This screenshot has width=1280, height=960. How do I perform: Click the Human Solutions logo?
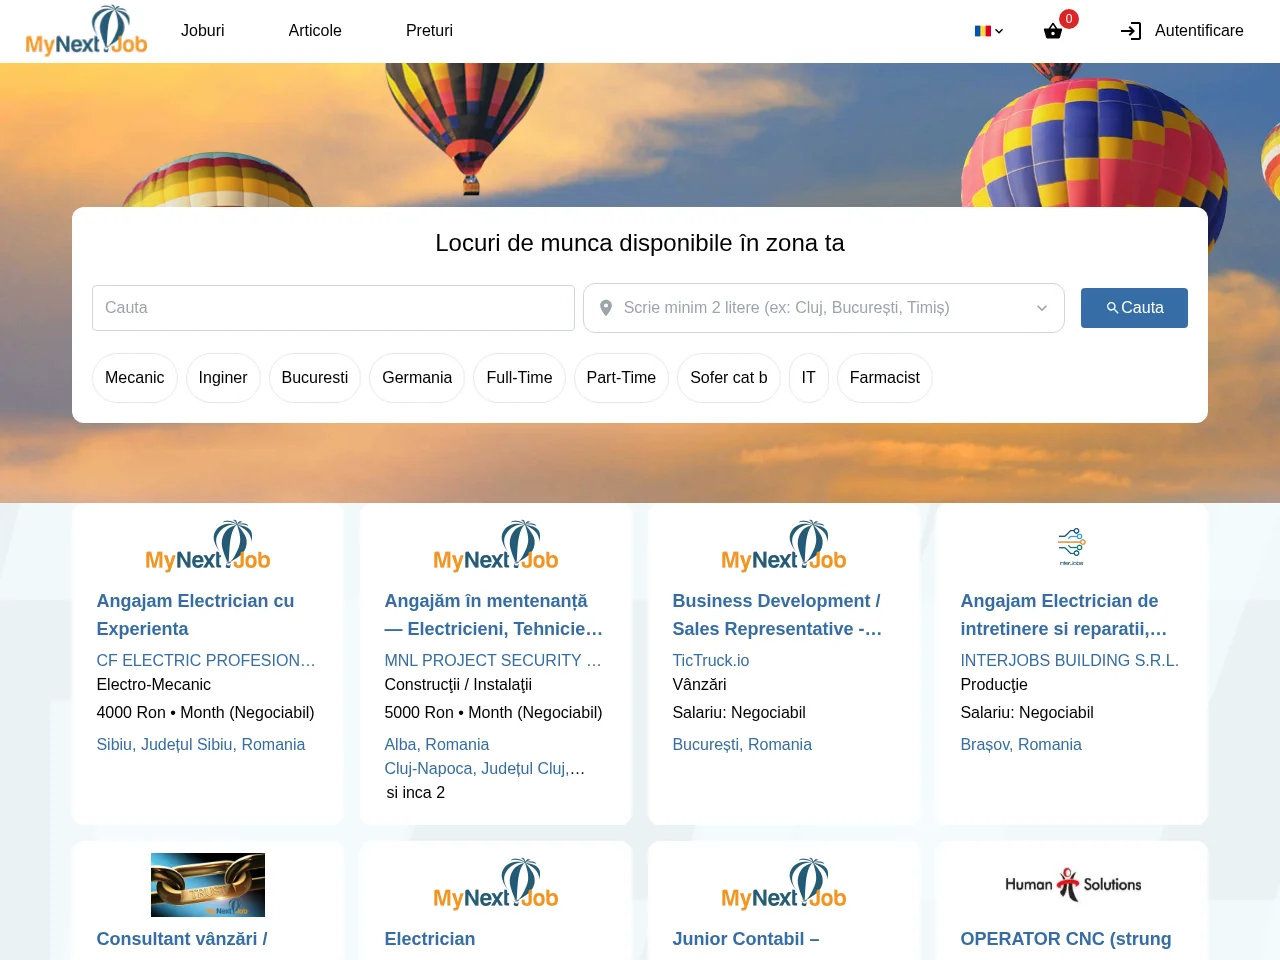(x=1072, y=885)
